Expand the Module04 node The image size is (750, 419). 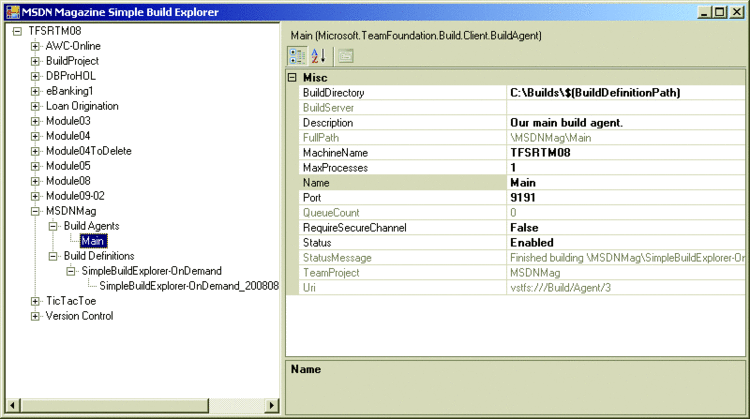click(35, 136)
